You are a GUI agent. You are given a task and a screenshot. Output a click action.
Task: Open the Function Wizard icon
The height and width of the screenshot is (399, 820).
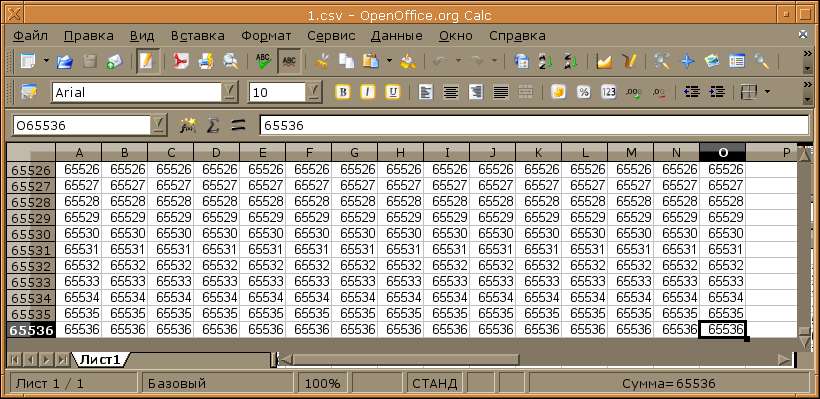point(187,125)
